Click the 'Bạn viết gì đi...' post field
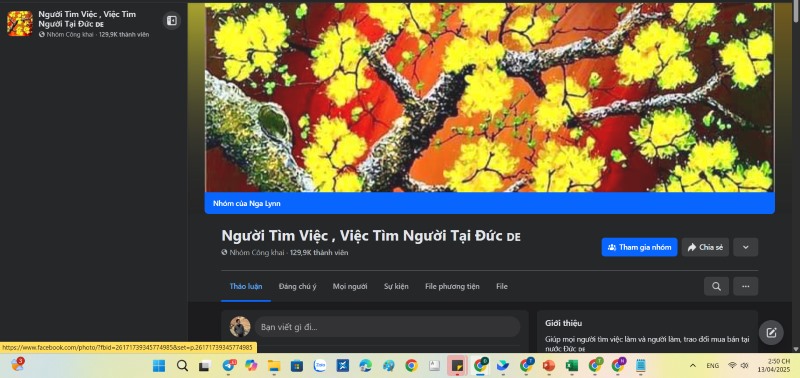 [388, 327]
